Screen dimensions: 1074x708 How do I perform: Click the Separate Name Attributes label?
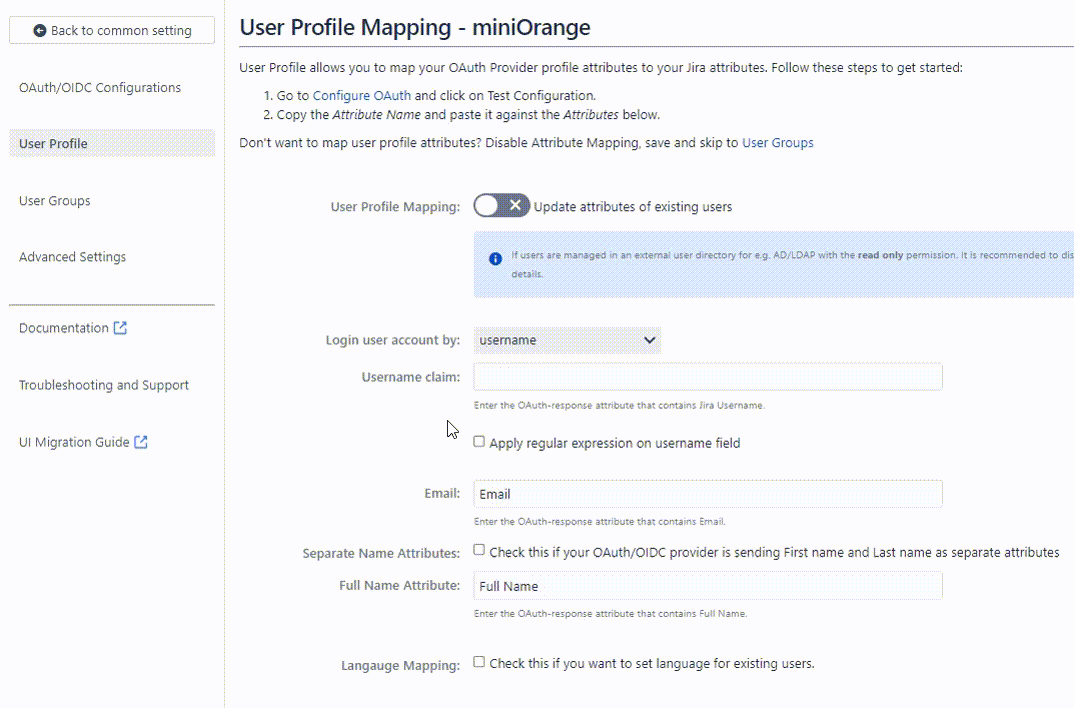(381, 553)
